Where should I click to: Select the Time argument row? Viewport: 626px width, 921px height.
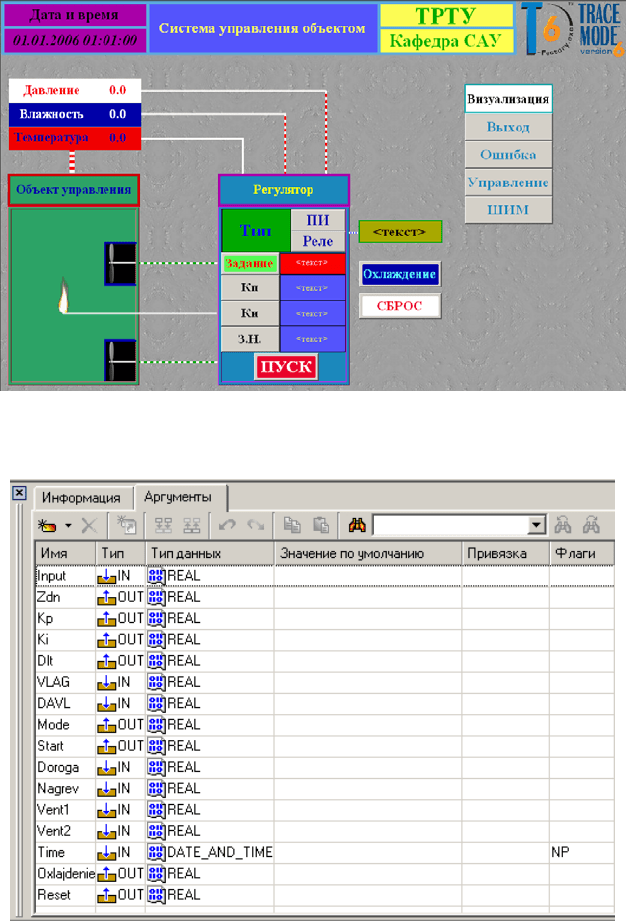click(50, 853)
